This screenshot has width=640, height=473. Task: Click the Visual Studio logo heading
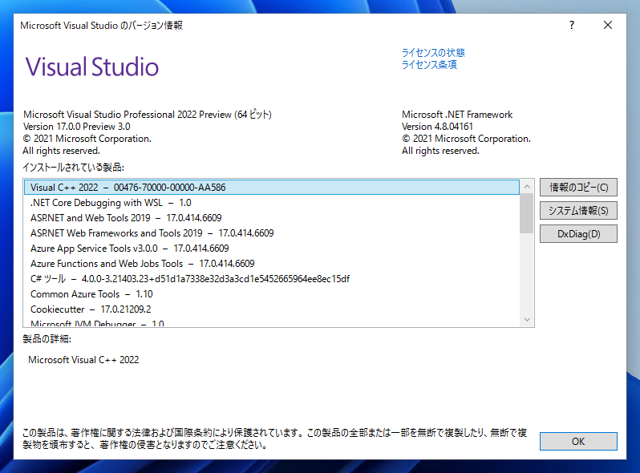tap(92, 67)
